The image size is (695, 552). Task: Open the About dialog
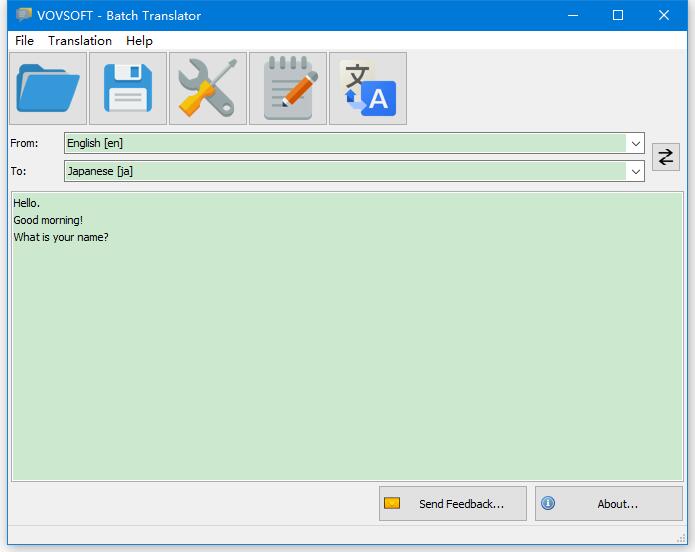609,504
